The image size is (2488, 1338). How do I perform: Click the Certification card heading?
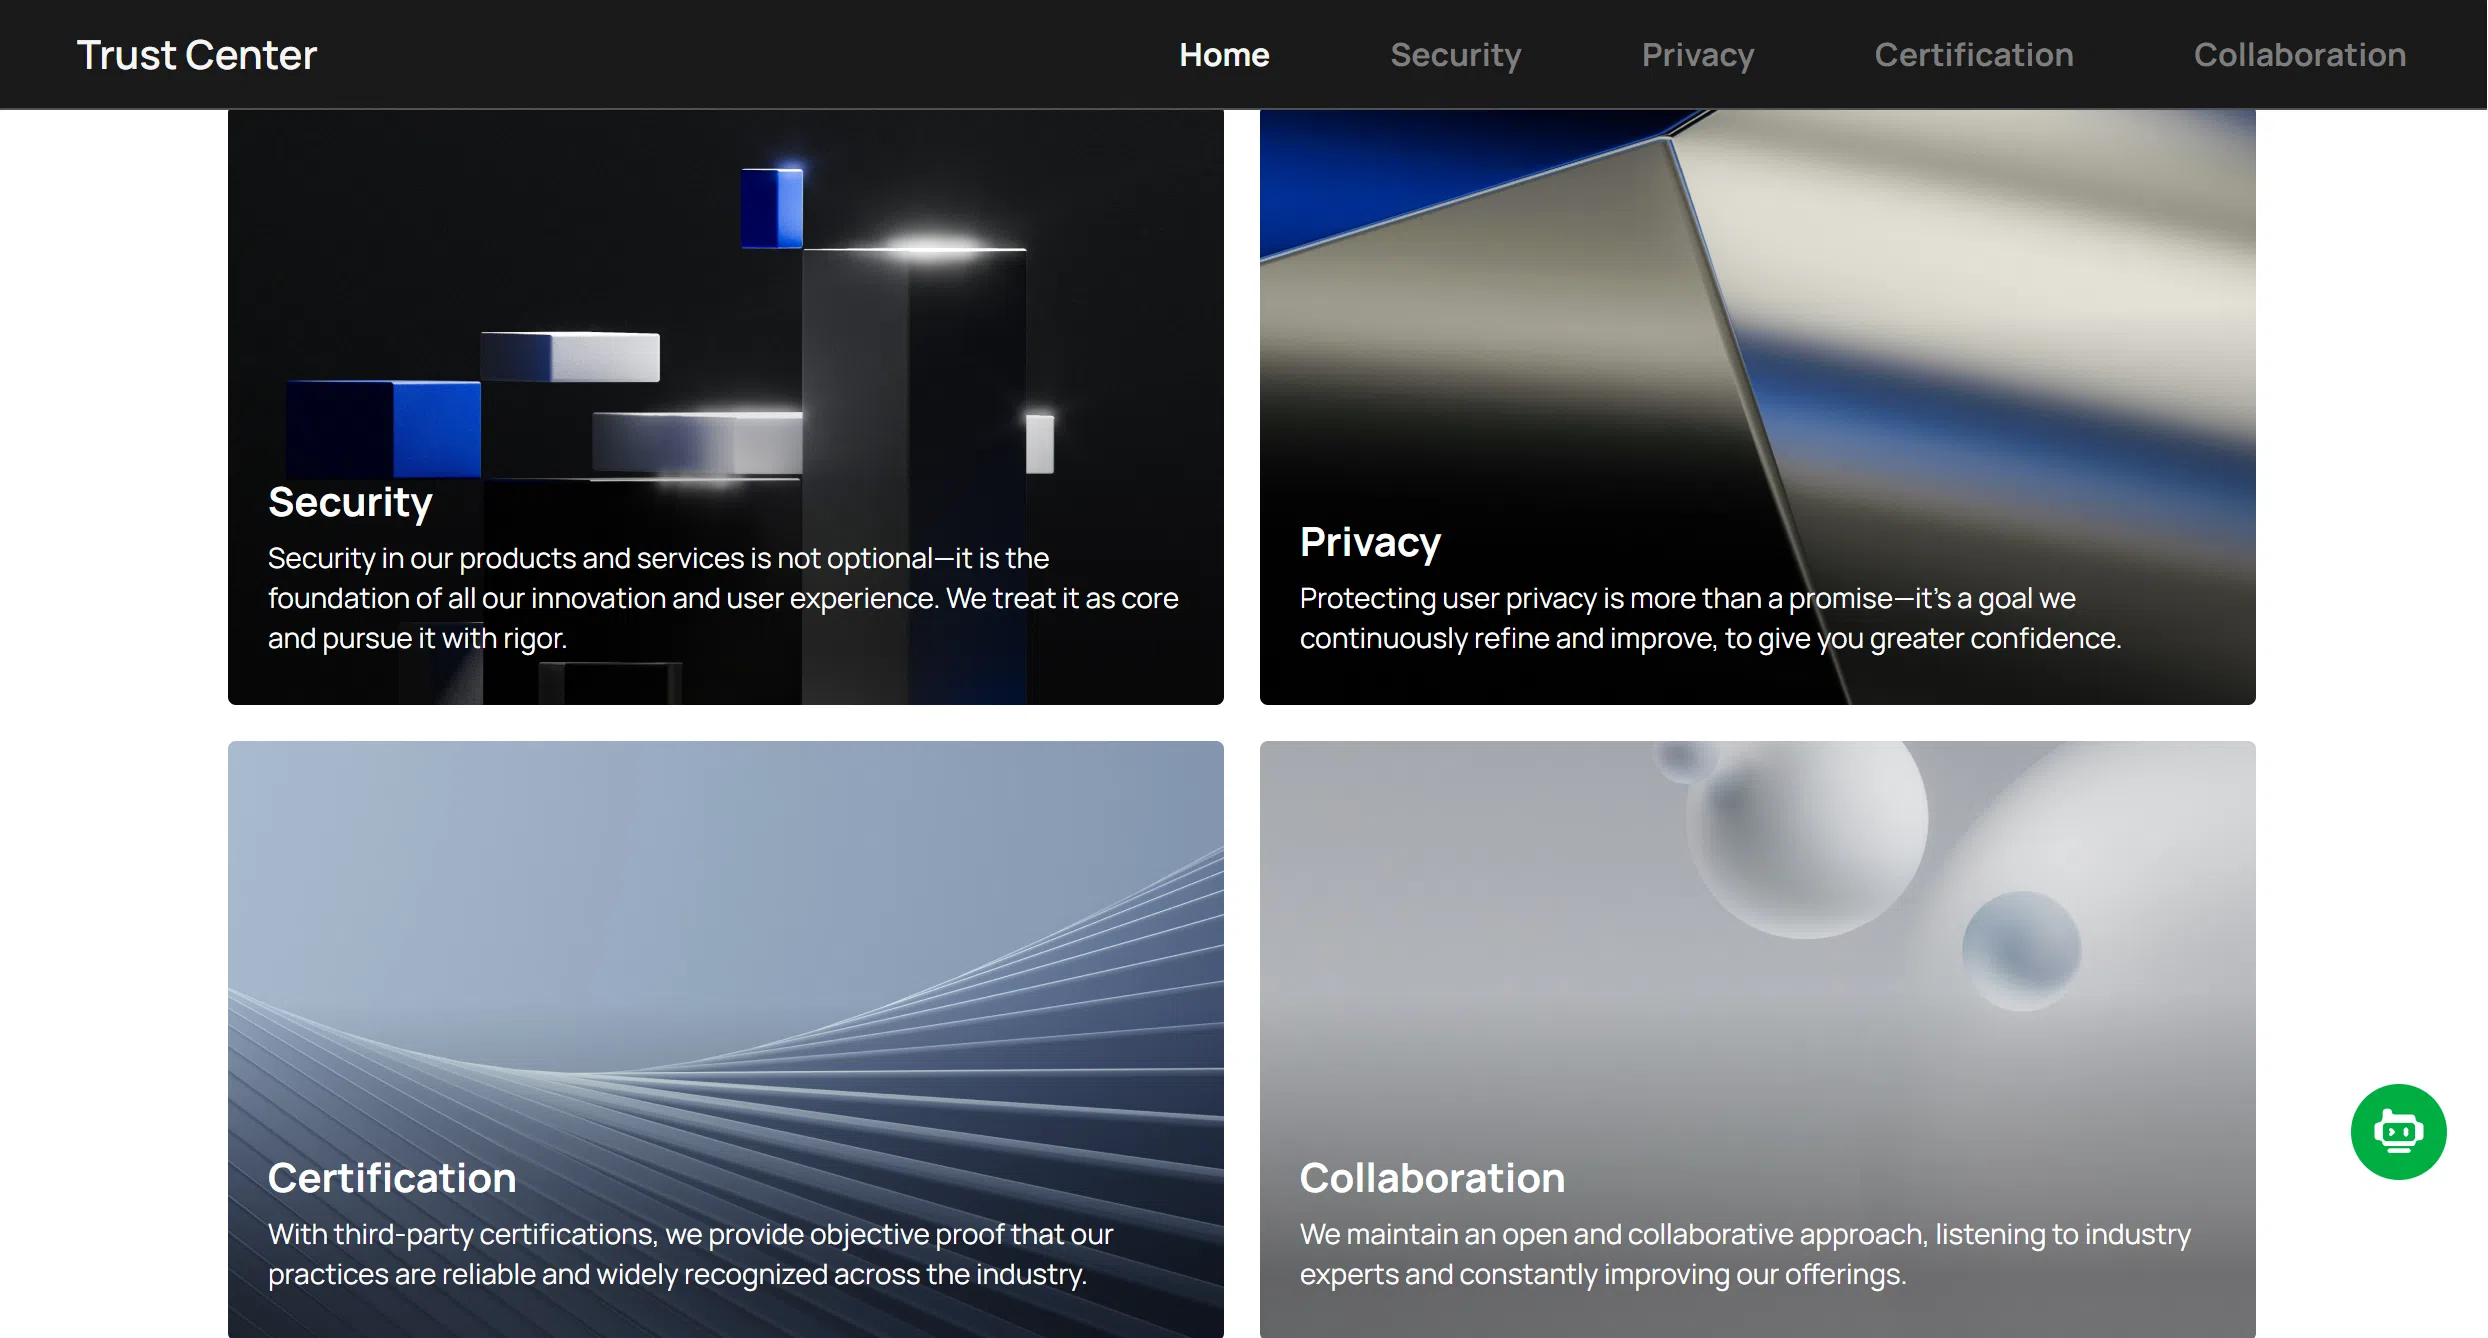coord(392,1178)
